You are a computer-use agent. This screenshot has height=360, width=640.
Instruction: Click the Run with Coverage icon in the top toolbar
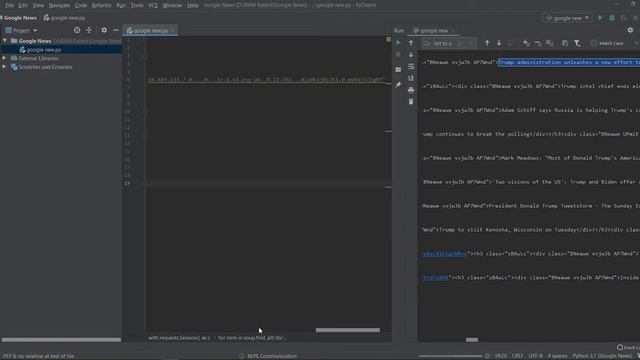tap(624, 18)
